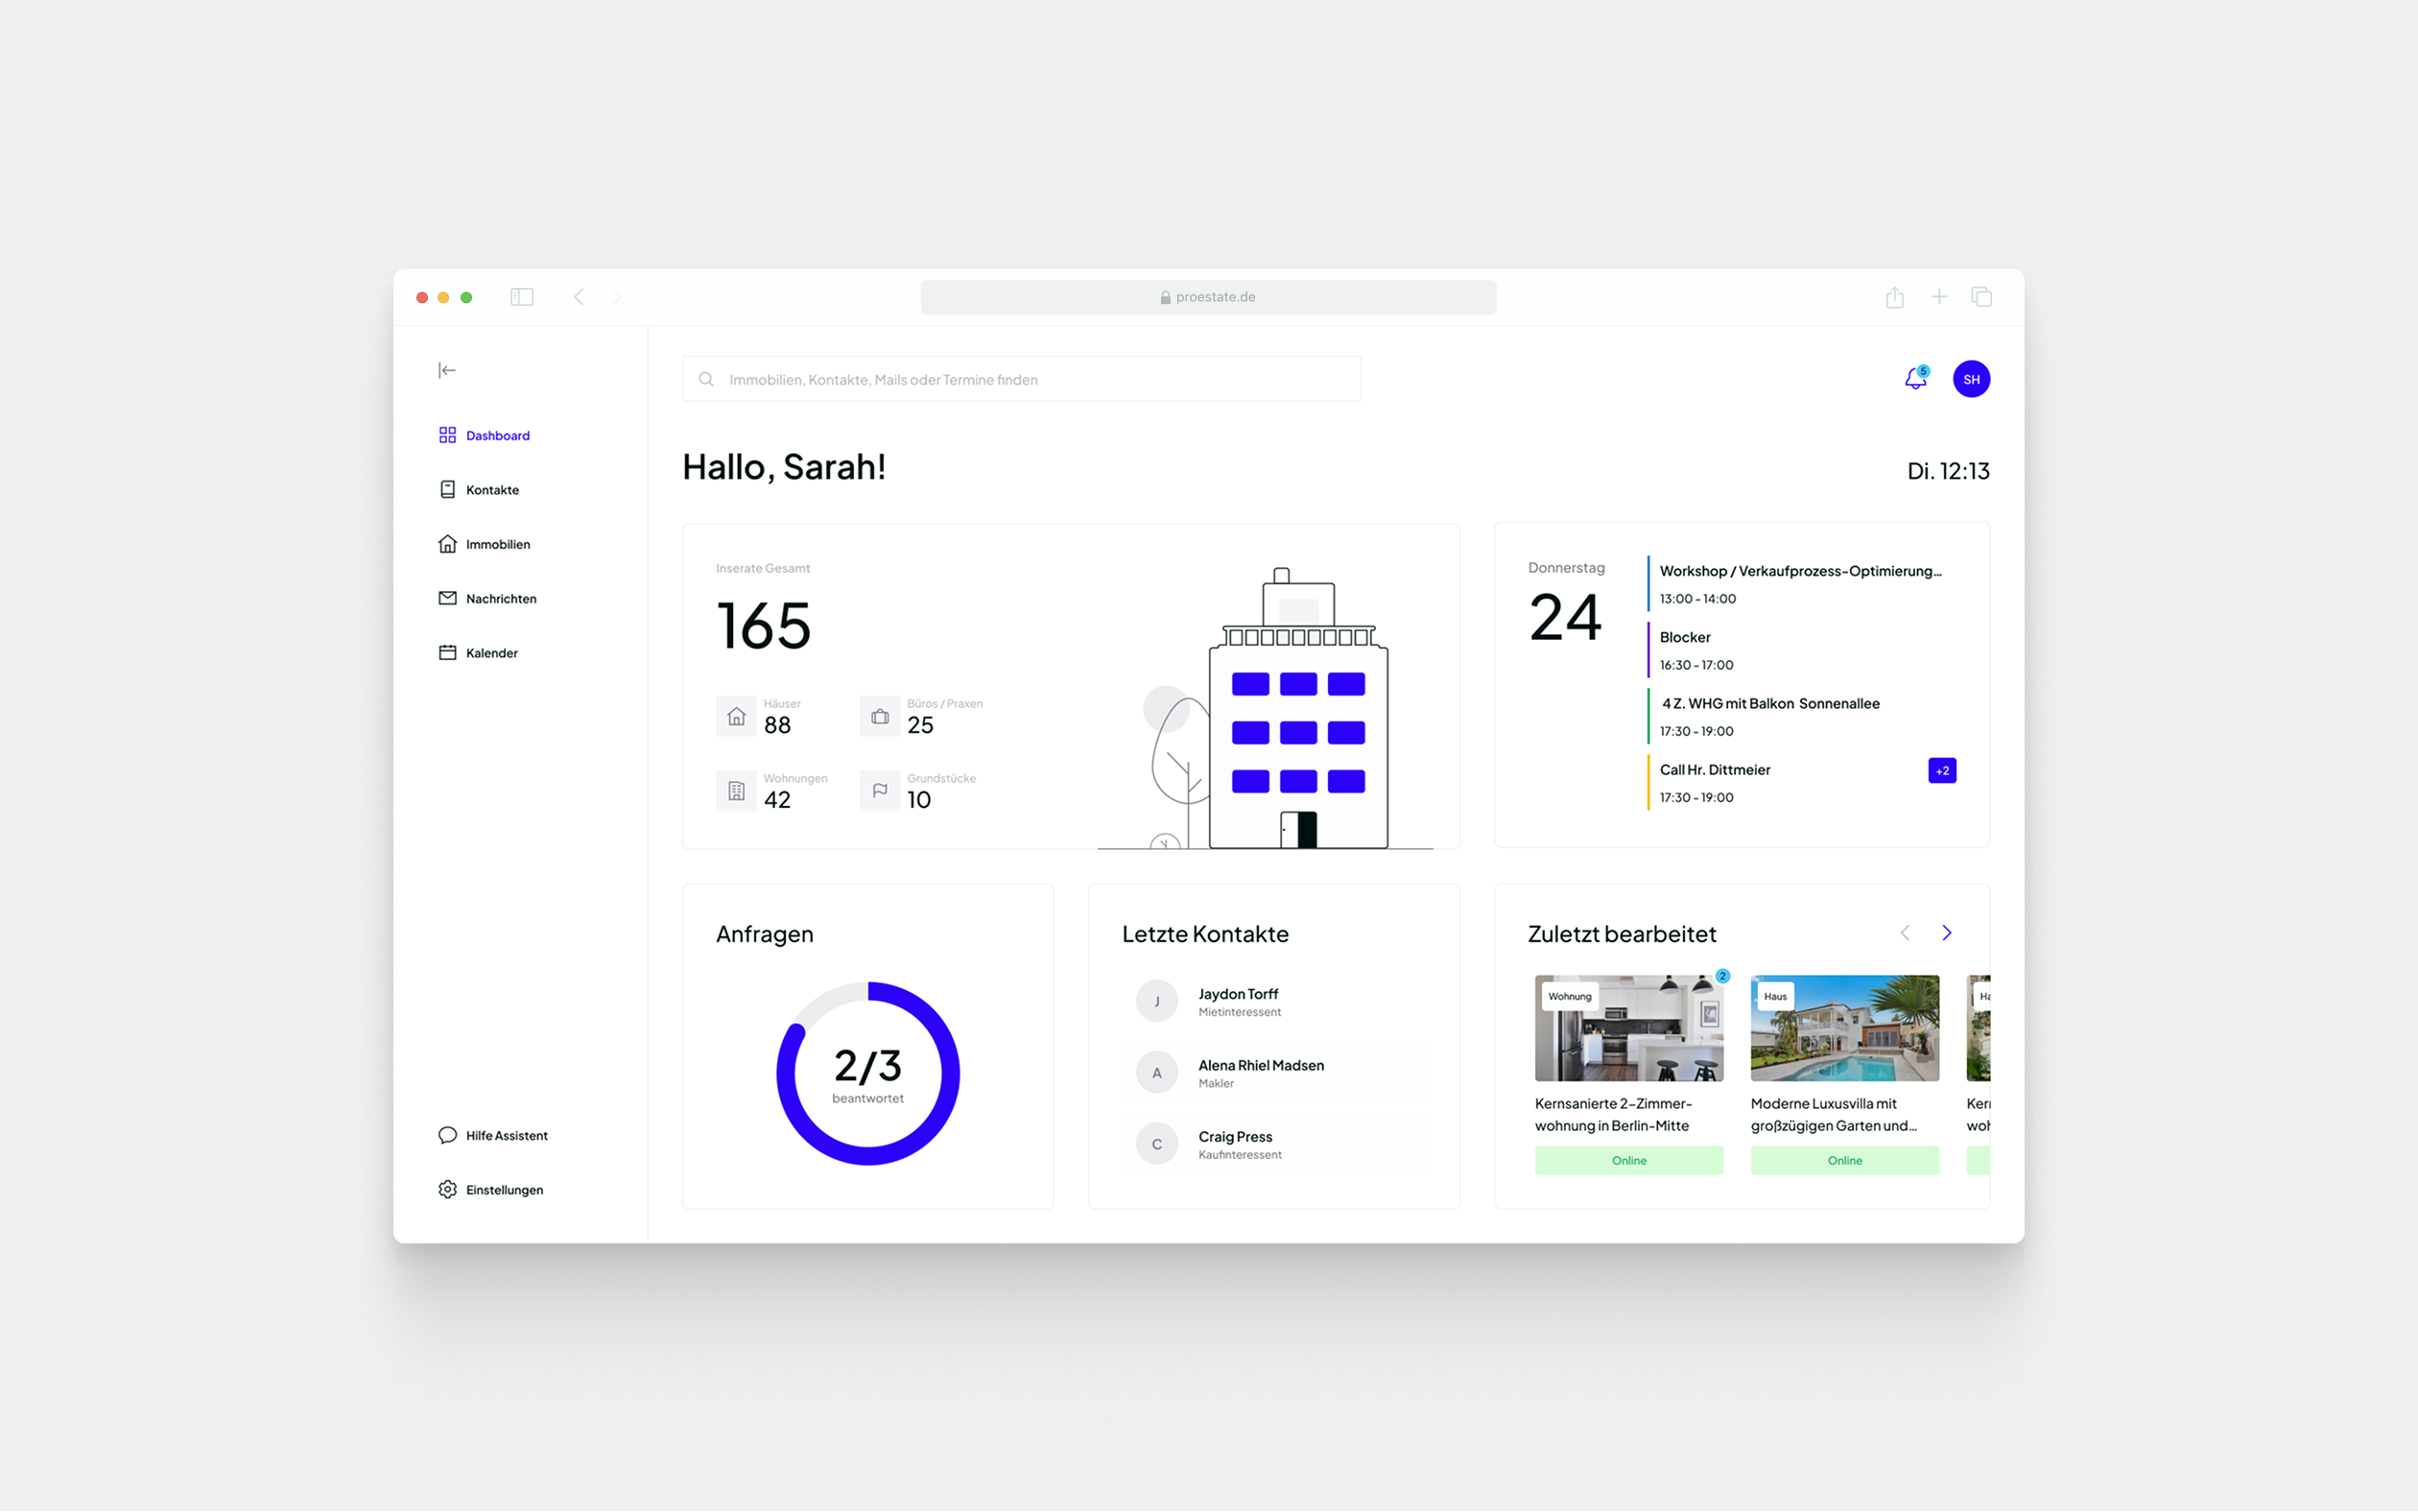Open contact Alena Rhiel Madsen
This screenshot has width=2418, height=1512.
[1274, 1072]
